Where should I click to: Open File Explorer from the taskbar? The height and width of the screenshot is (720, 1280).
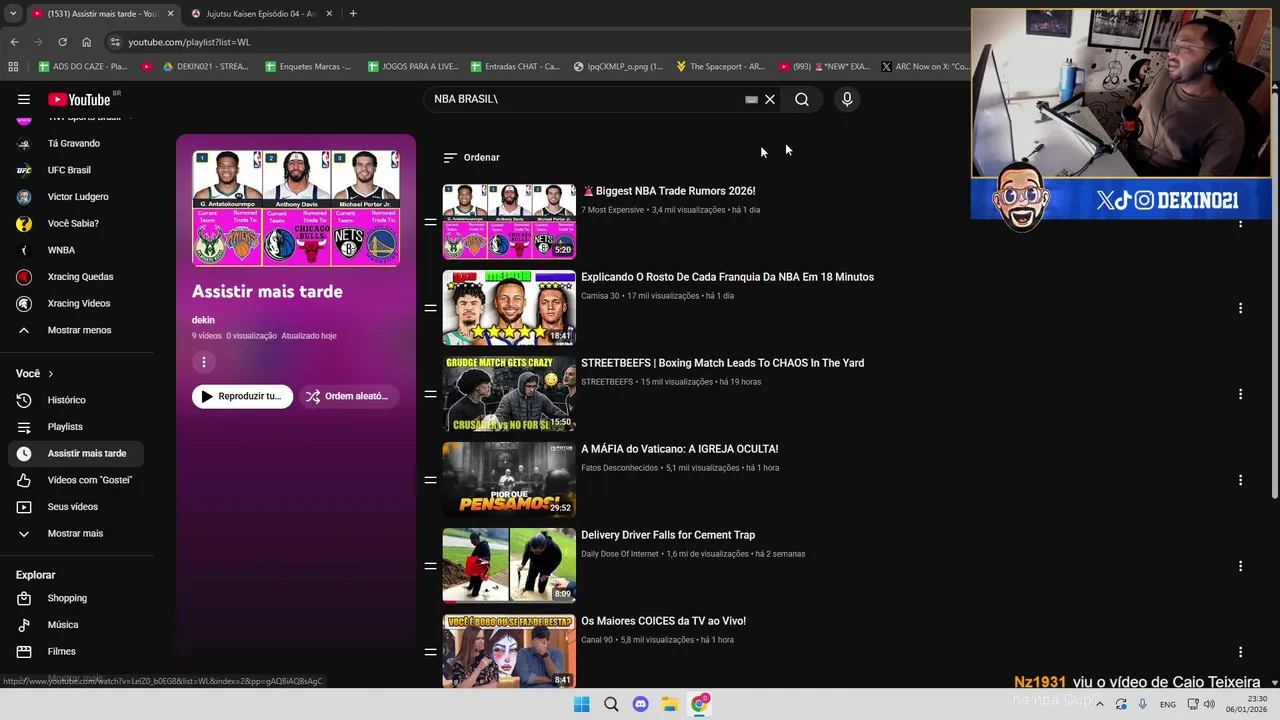point(670,704)
